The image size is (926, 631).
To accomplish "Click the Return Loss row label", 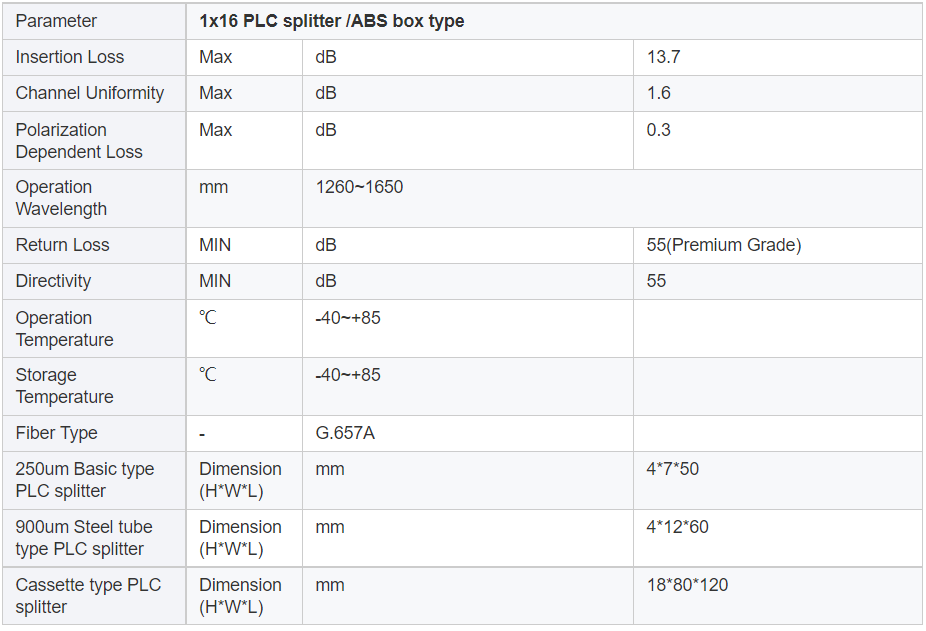I will 62,245.
